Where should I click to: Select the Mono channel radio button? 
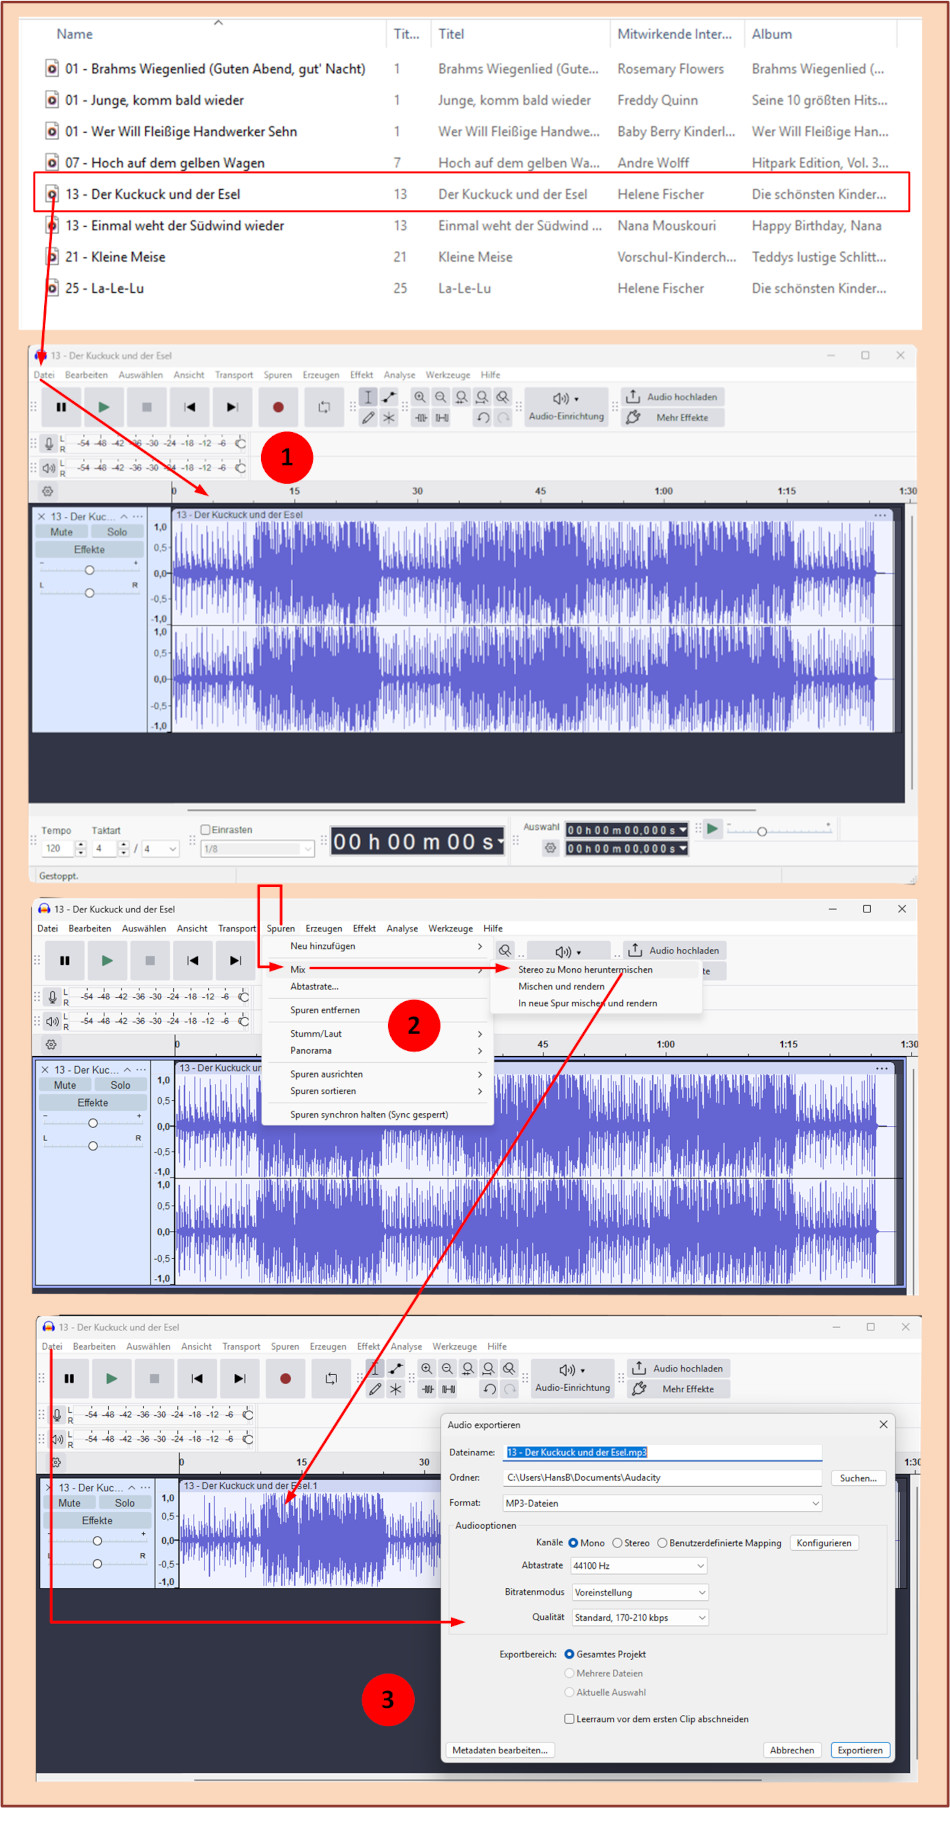click(x=573, y=1543)
